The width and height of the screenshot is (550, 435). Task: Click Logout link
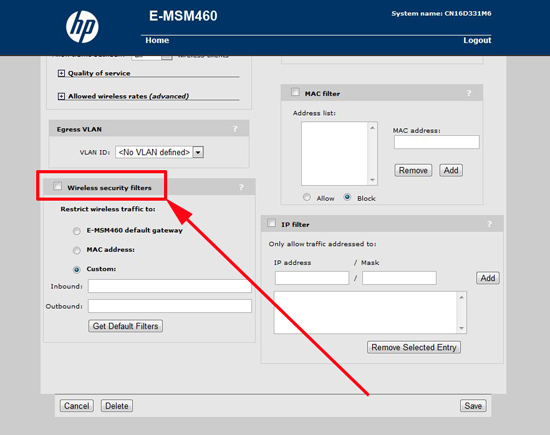[477, 40]
